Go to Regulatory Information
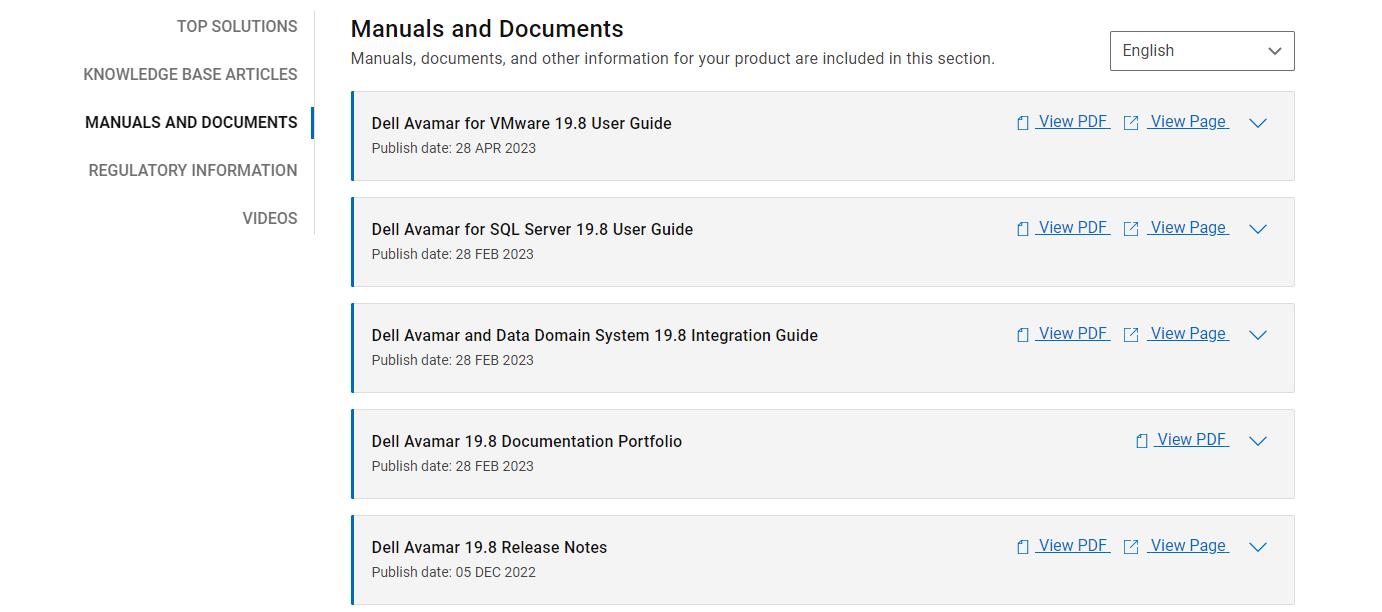The height and width of the screenshot is (612, 1382). click(x=193, y=170)
